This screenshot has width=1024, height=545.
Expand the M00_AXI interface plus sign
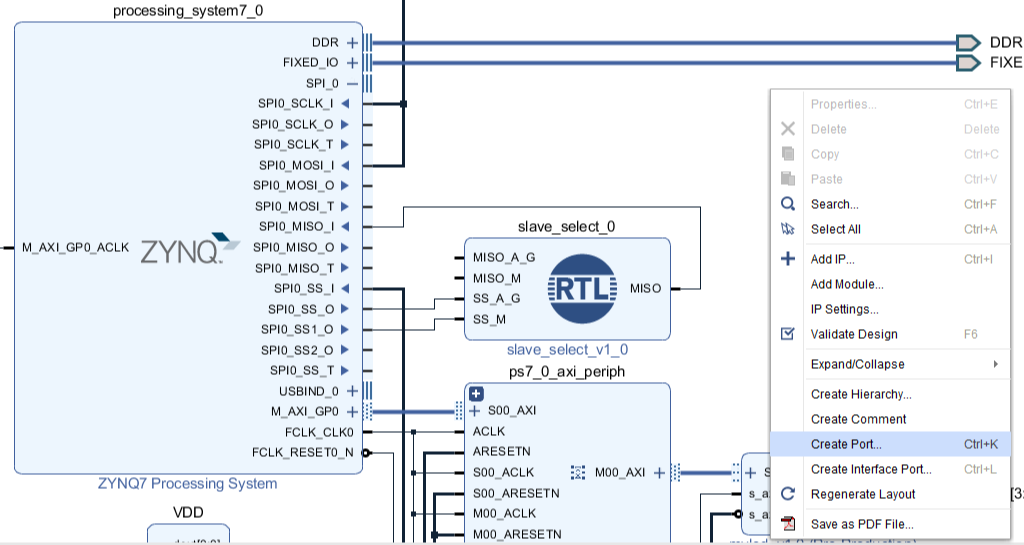[x=660, y=473]
